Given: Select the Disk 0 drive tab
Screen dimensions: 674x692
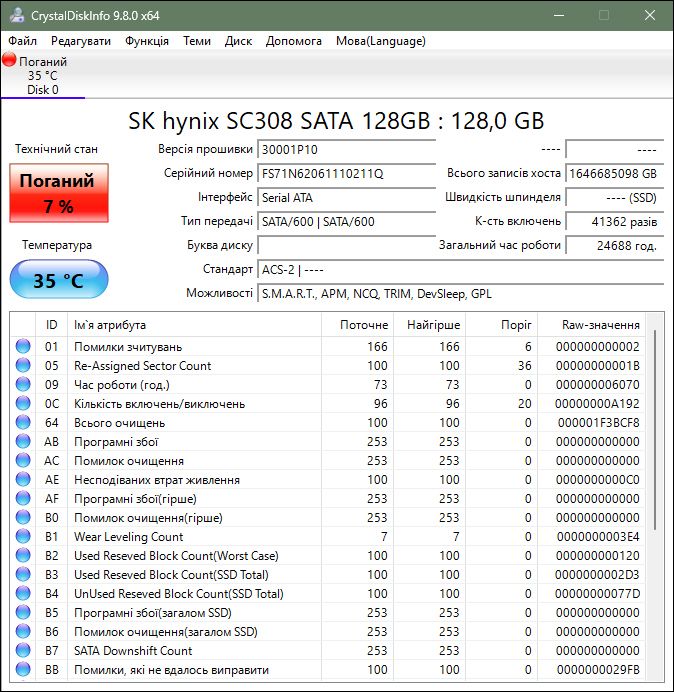Looking at the screenshot, I should [42, 75].
